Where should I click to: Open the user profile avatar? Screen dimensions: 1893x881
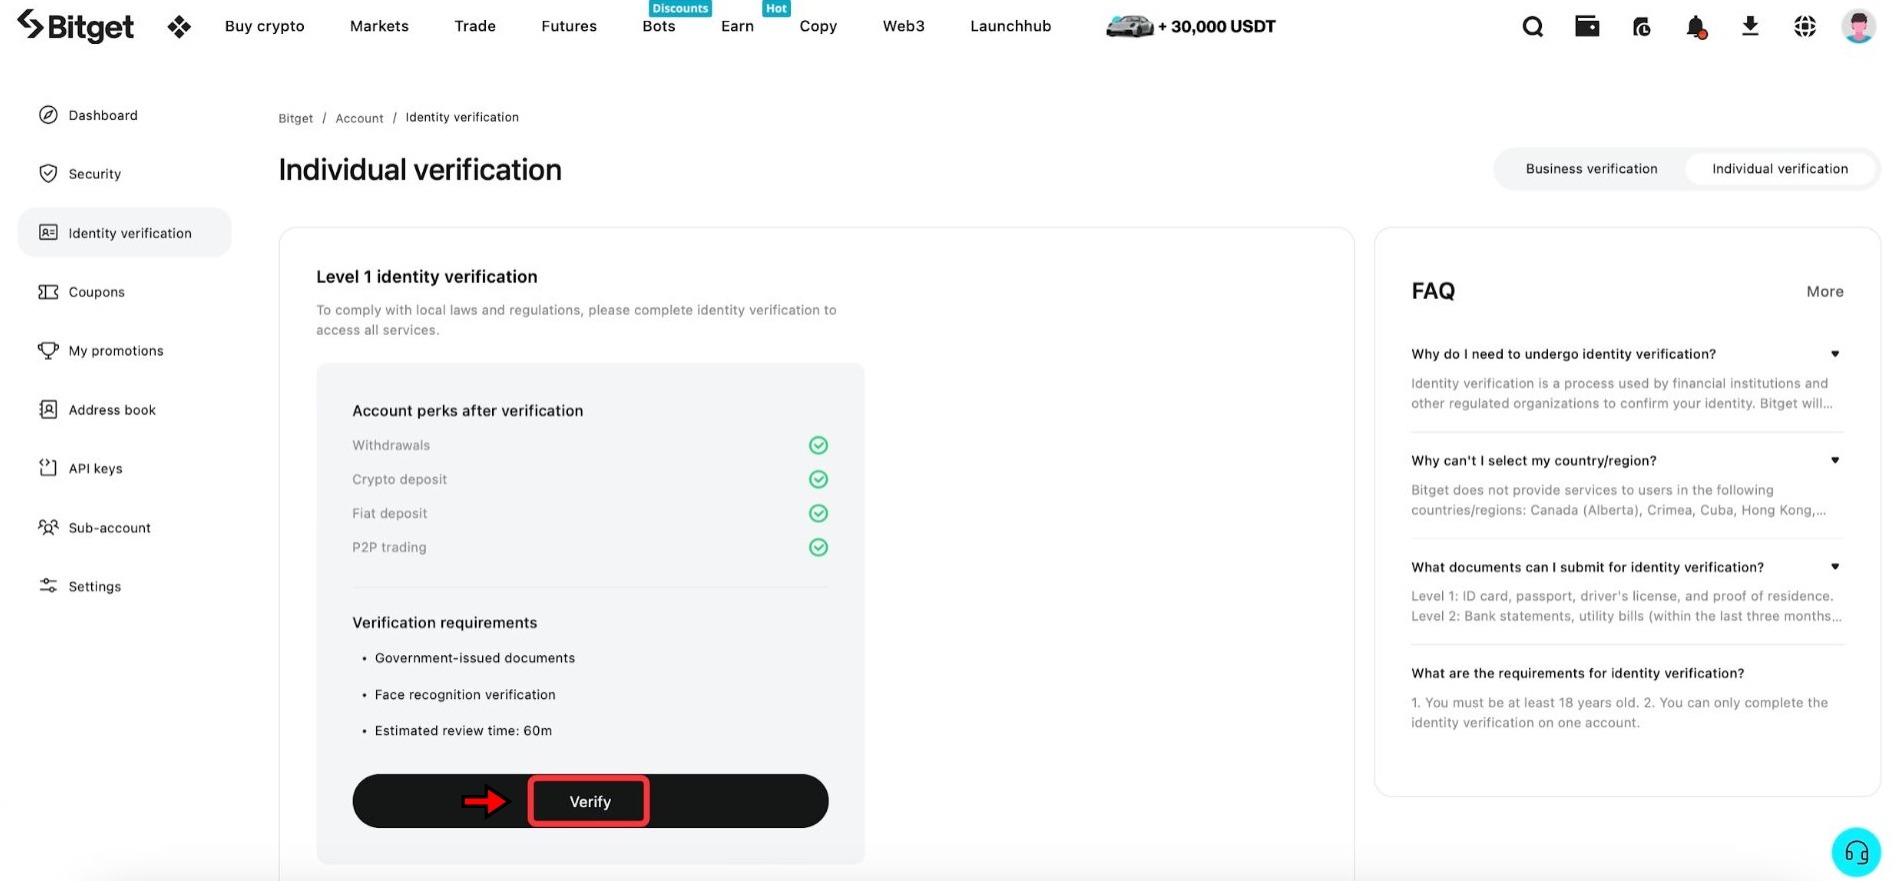[1858, 26]
